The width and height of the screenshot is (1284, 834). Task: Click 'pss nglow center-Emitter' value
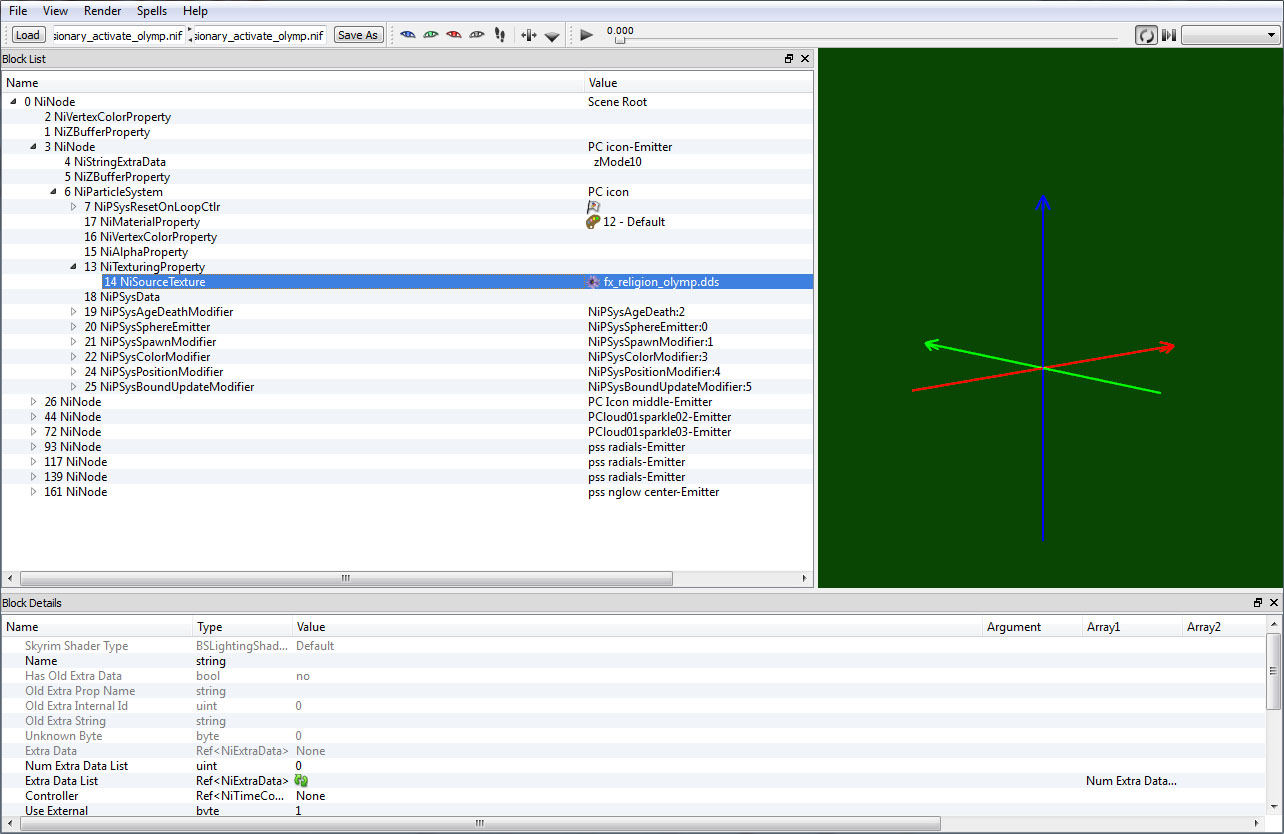point(653,492)
